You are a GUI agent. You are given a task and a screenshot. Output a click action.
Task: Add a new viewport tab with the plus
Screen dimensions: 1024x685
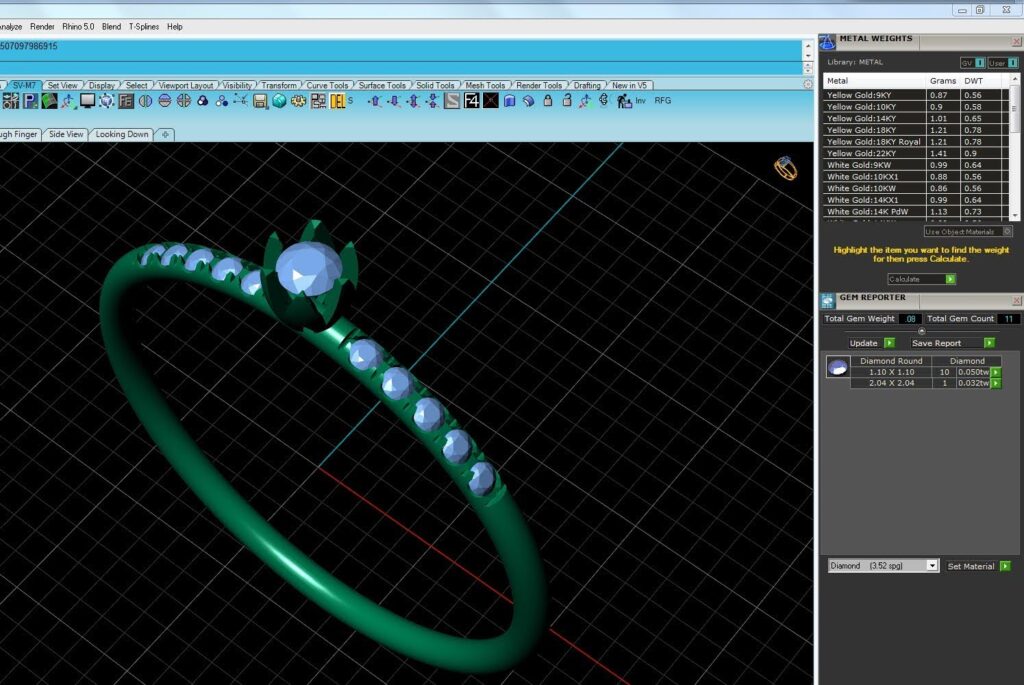pyautogui.click(x=165, y=135)
